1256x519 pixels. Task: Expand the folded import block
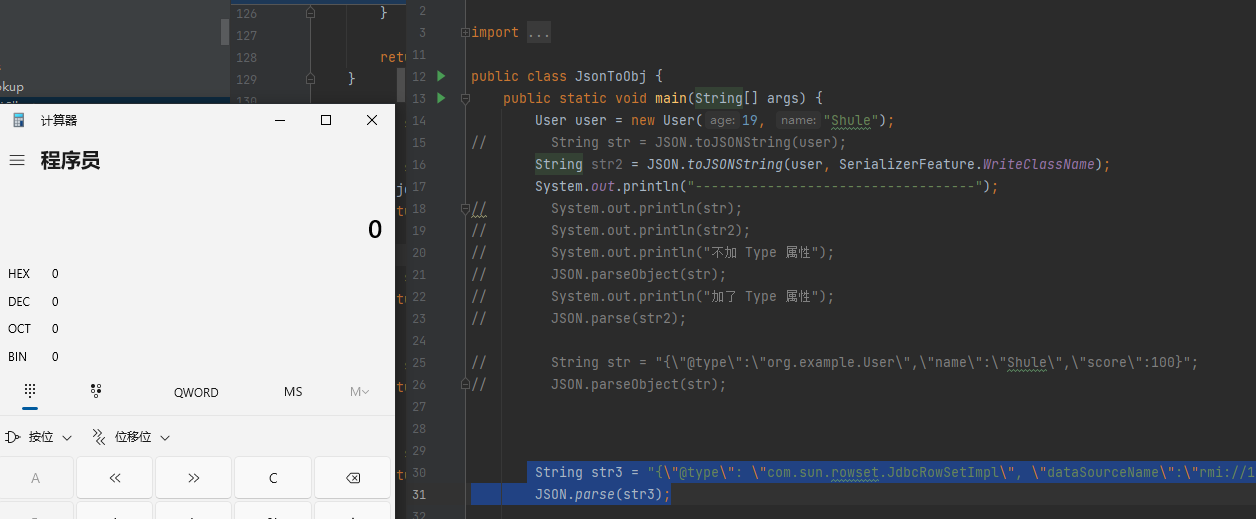(465, 33)
